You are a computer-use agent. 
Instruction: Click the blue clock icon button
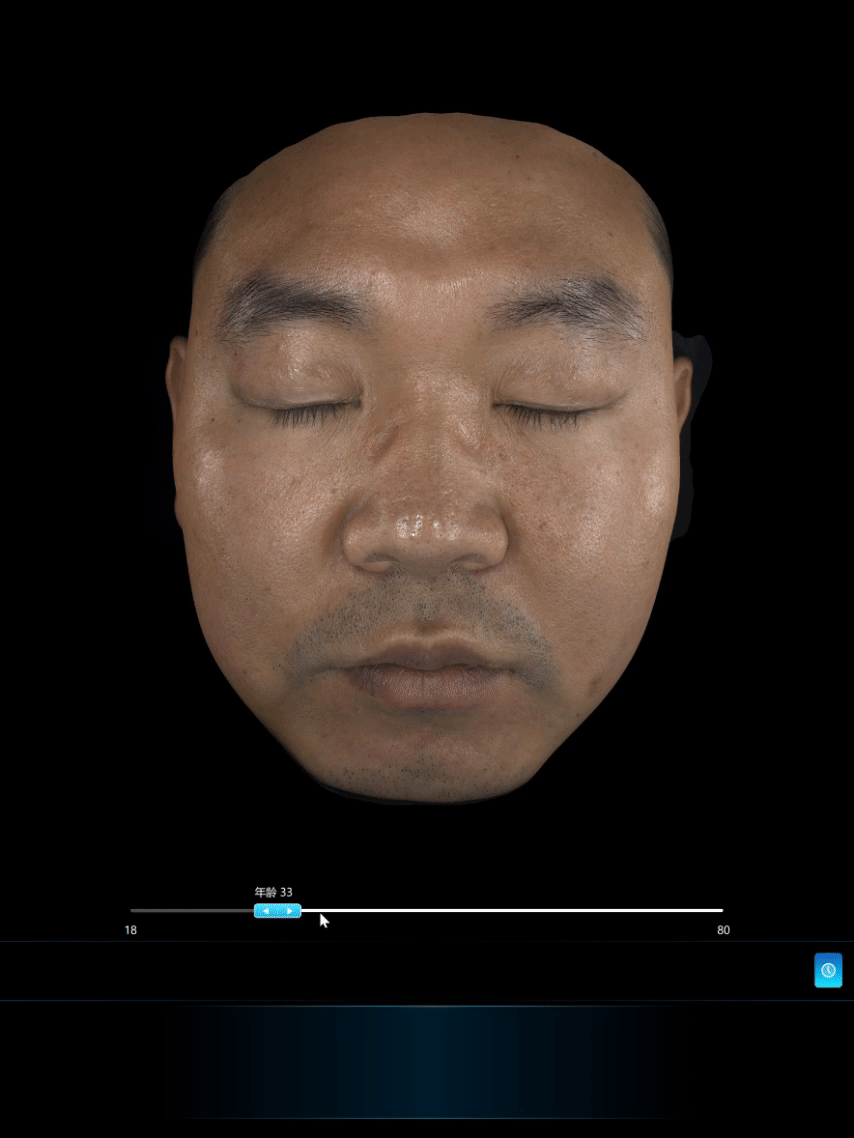828,970
